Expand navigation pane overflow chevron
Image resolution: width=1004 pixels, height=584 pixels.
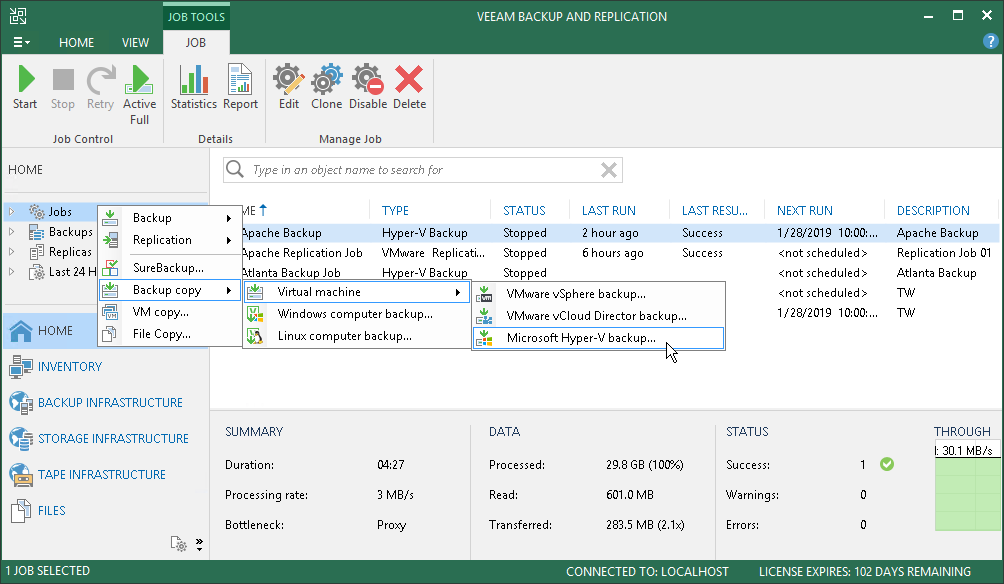199,544
